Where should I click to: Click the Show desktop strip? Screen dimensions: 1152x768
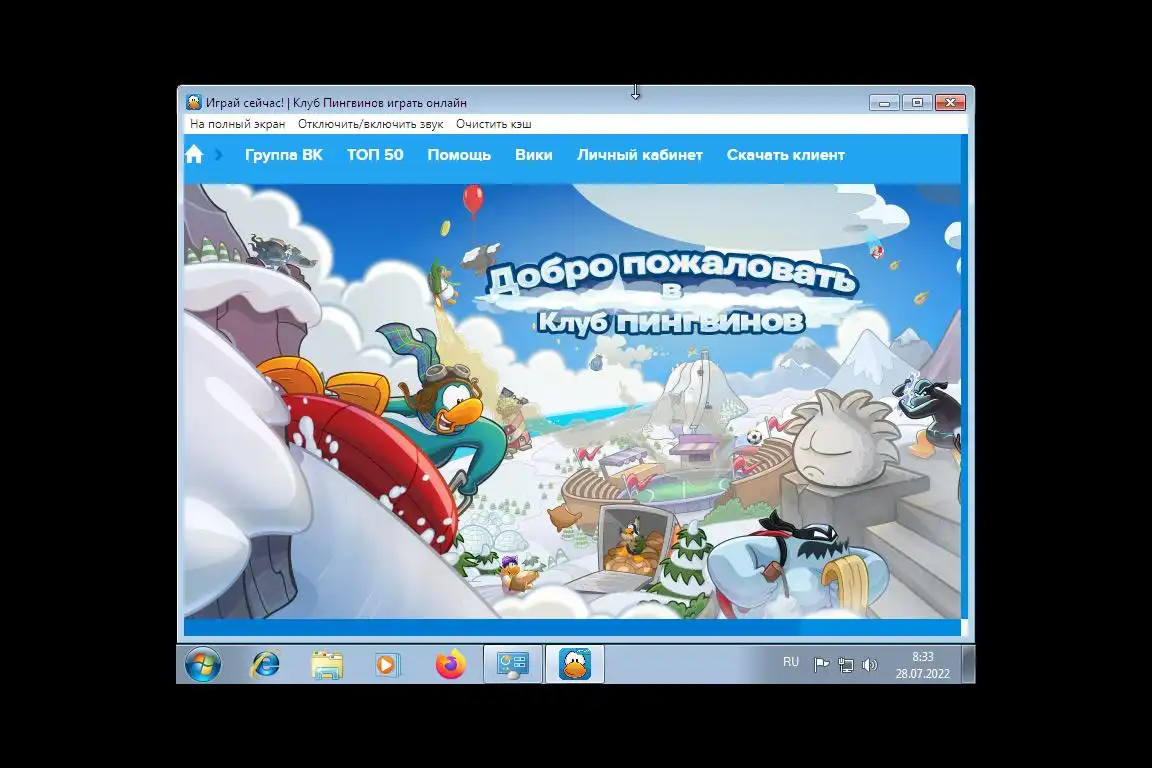pos(968,664)
